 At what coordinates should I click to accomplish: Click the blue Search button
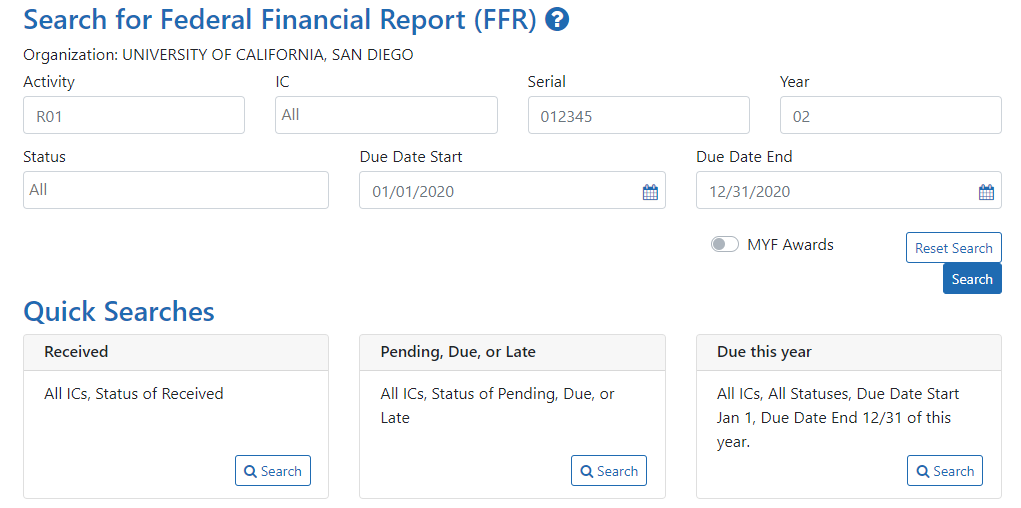pyautogui.click(x=972, y=279)
